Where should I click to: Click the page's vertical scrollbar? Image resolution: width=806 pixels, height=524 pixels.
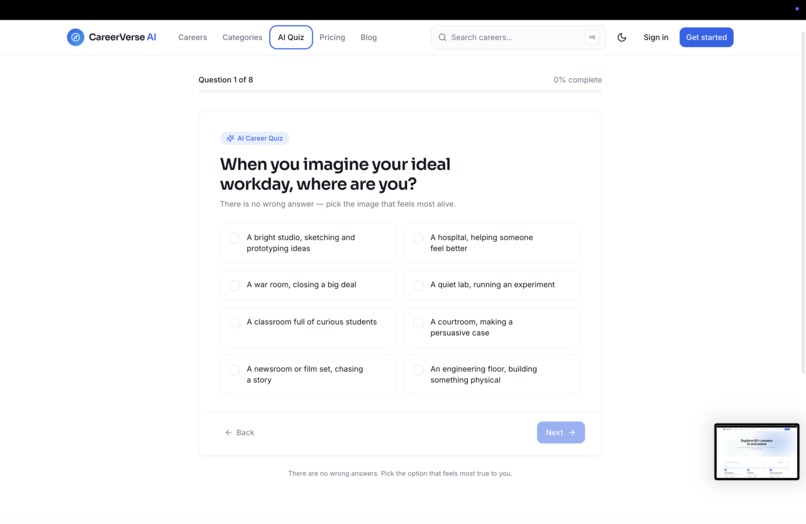(x=803, y=201)
